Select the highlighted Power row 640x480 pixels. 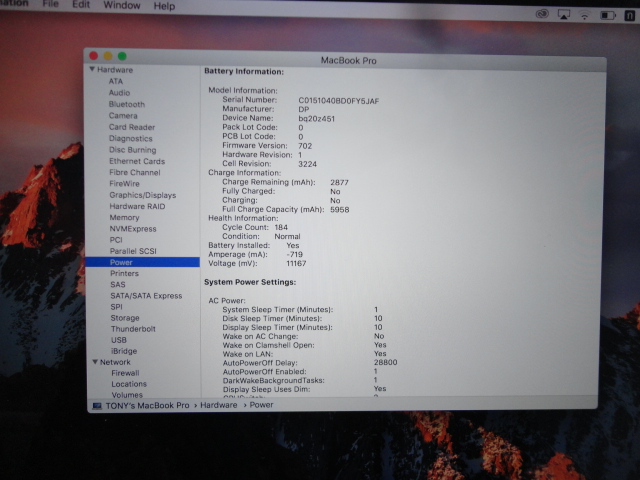tap(142, 262)
